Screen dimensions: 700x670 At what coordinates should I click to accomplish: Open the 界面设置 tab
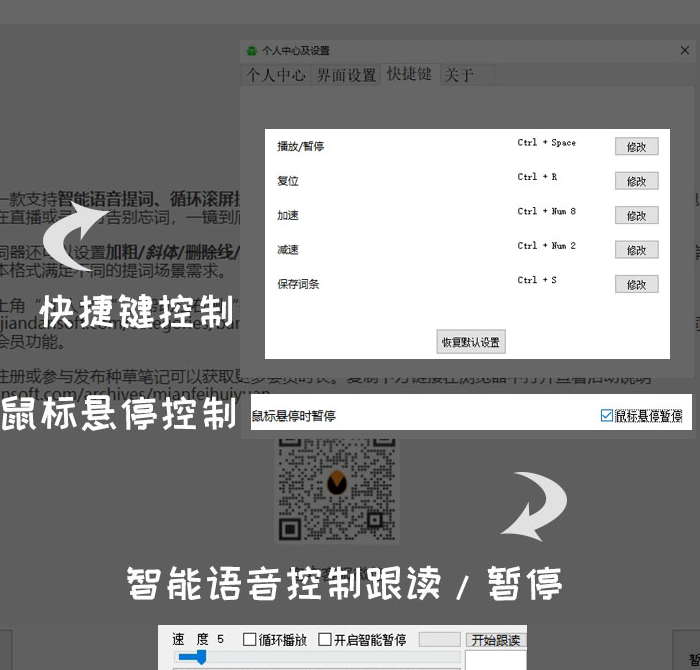(346, 75)
